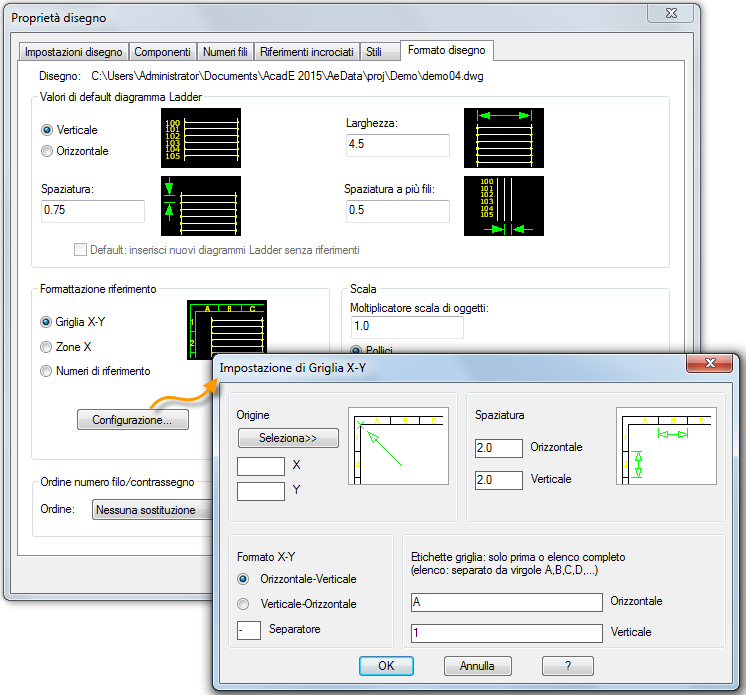The height and width of the screenshot is (695, 746).
Task: Click the Larghezza width preview image
Action: pos(504,138)
